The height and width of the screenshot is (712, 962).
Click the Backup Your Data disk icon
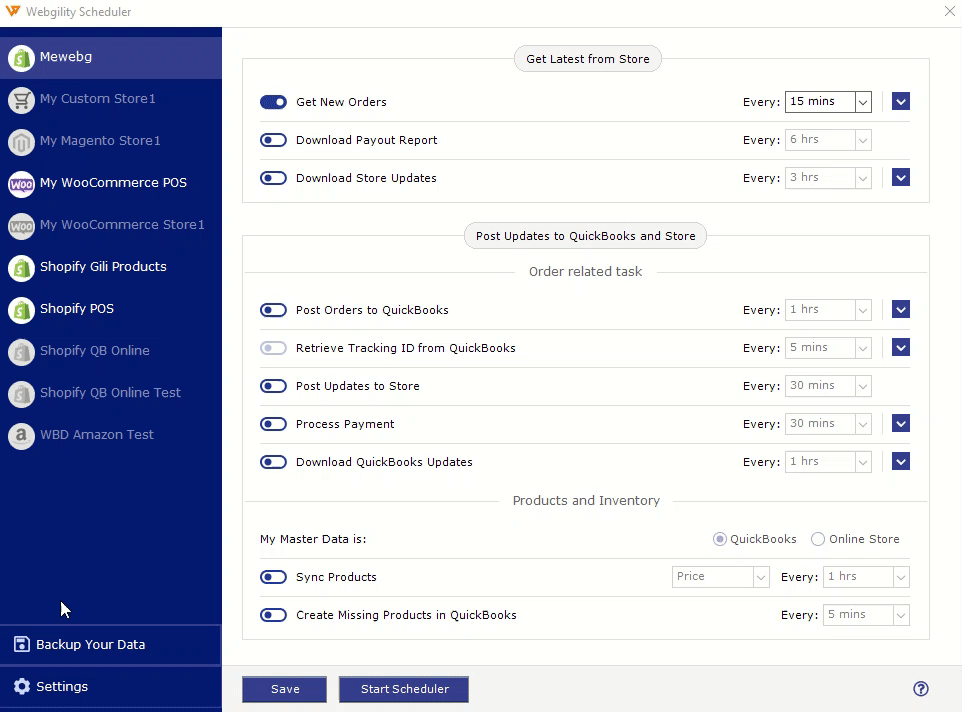pos(21,645)
